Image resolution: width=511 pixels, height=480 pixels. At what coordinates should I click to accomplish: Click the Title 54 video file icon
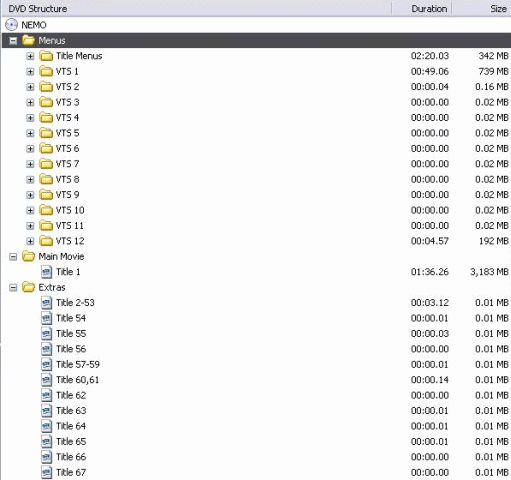[x=46, y=318]
